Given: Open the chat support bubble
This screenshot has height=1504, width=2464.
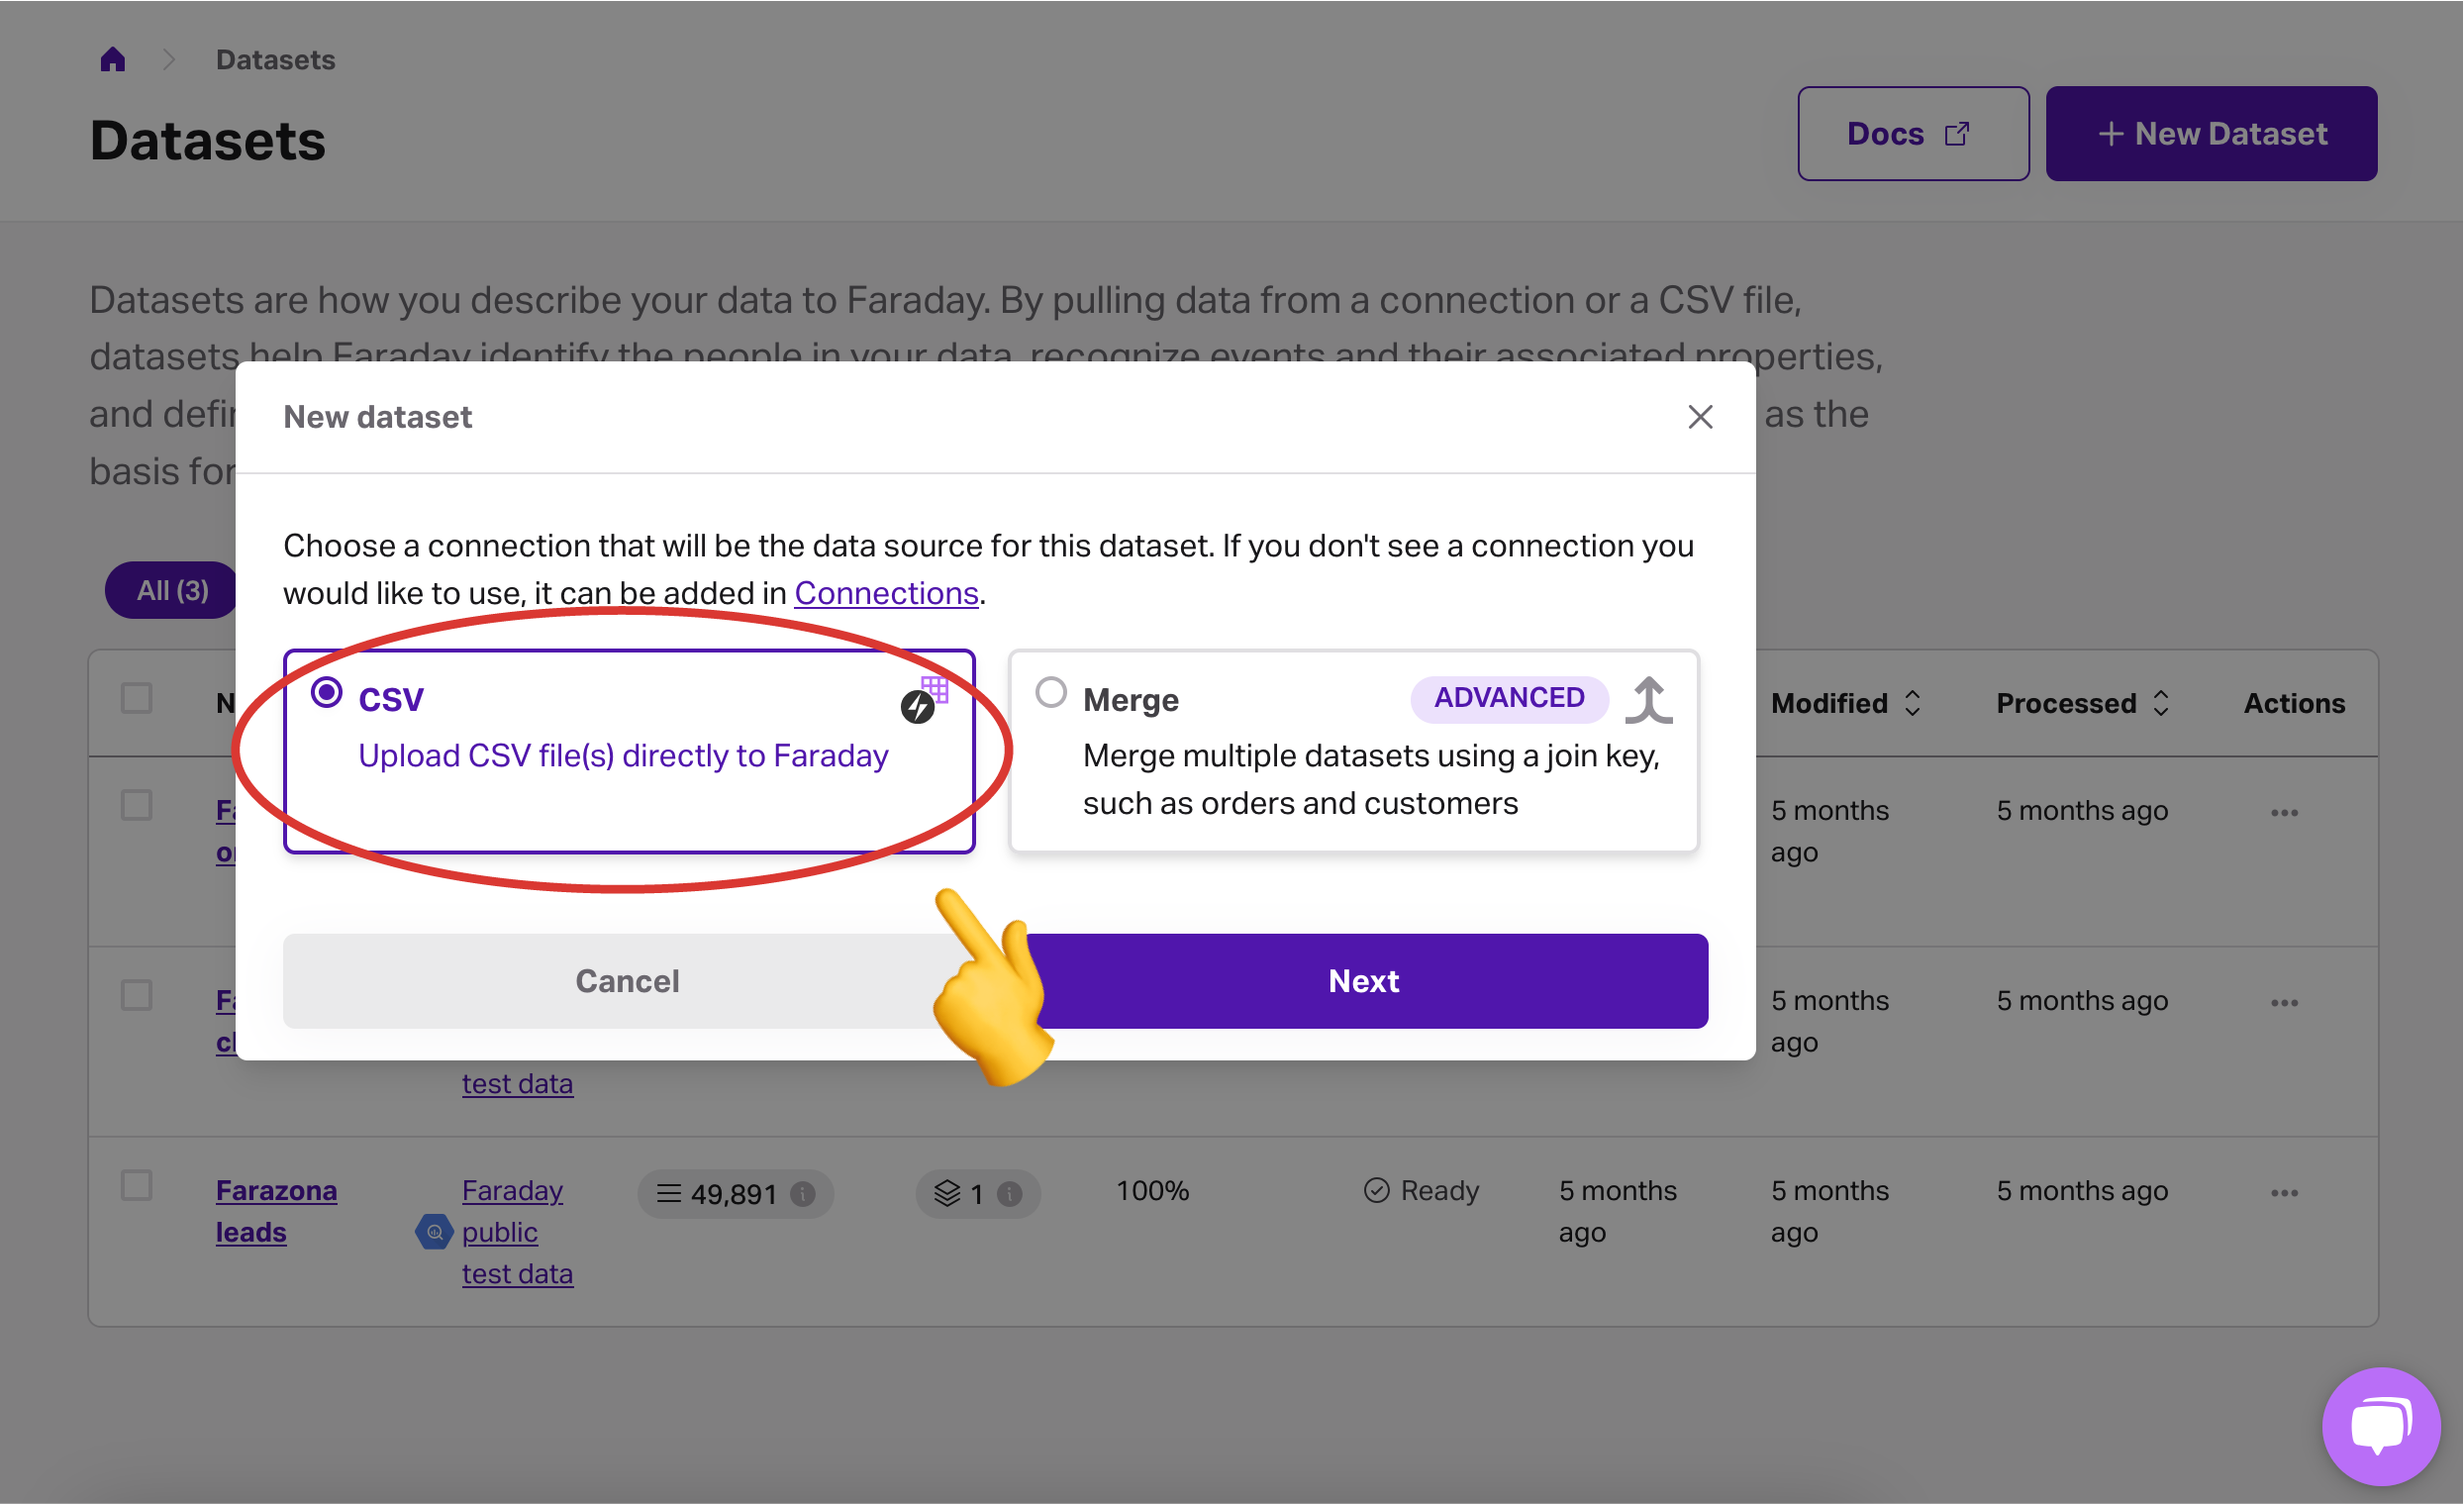Looking at the screenshot, I should click(x=2380, y=1425).
